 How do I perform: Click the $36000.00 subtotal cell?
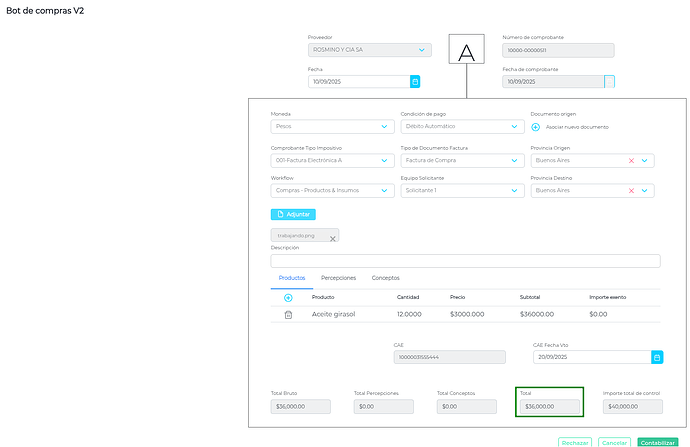536,314
